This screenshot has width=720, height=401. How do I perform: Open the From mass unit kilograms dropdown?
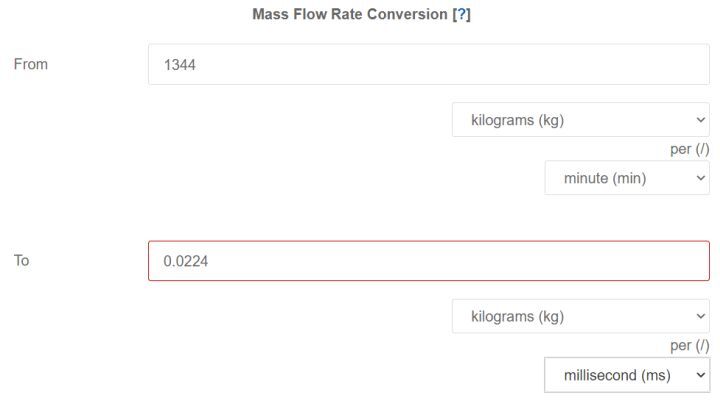point(580,120)
